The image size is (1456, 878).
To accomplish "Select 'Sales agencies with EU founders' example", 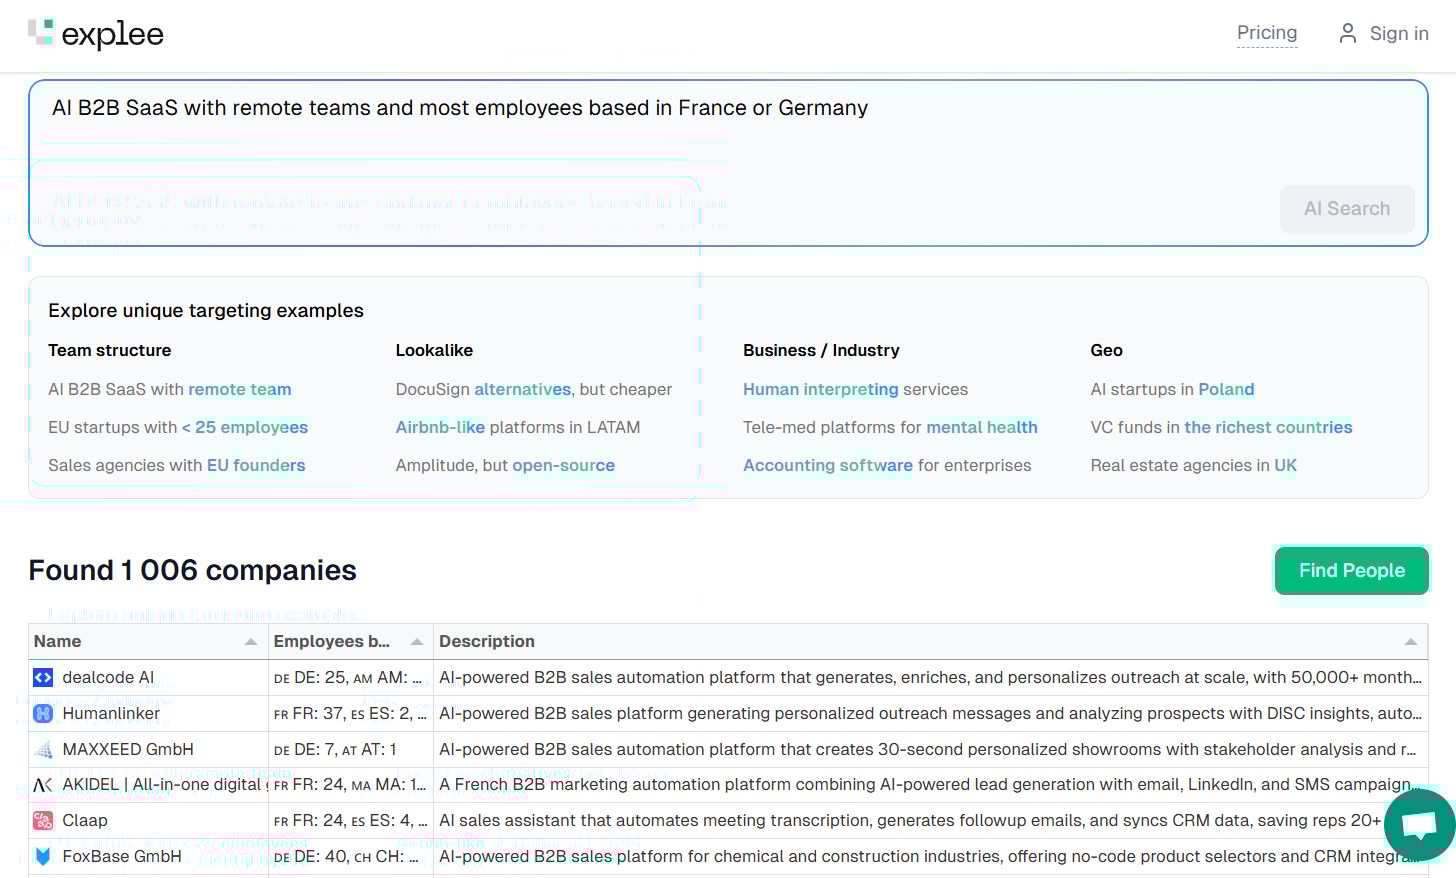I will click(x=177, y=465).
